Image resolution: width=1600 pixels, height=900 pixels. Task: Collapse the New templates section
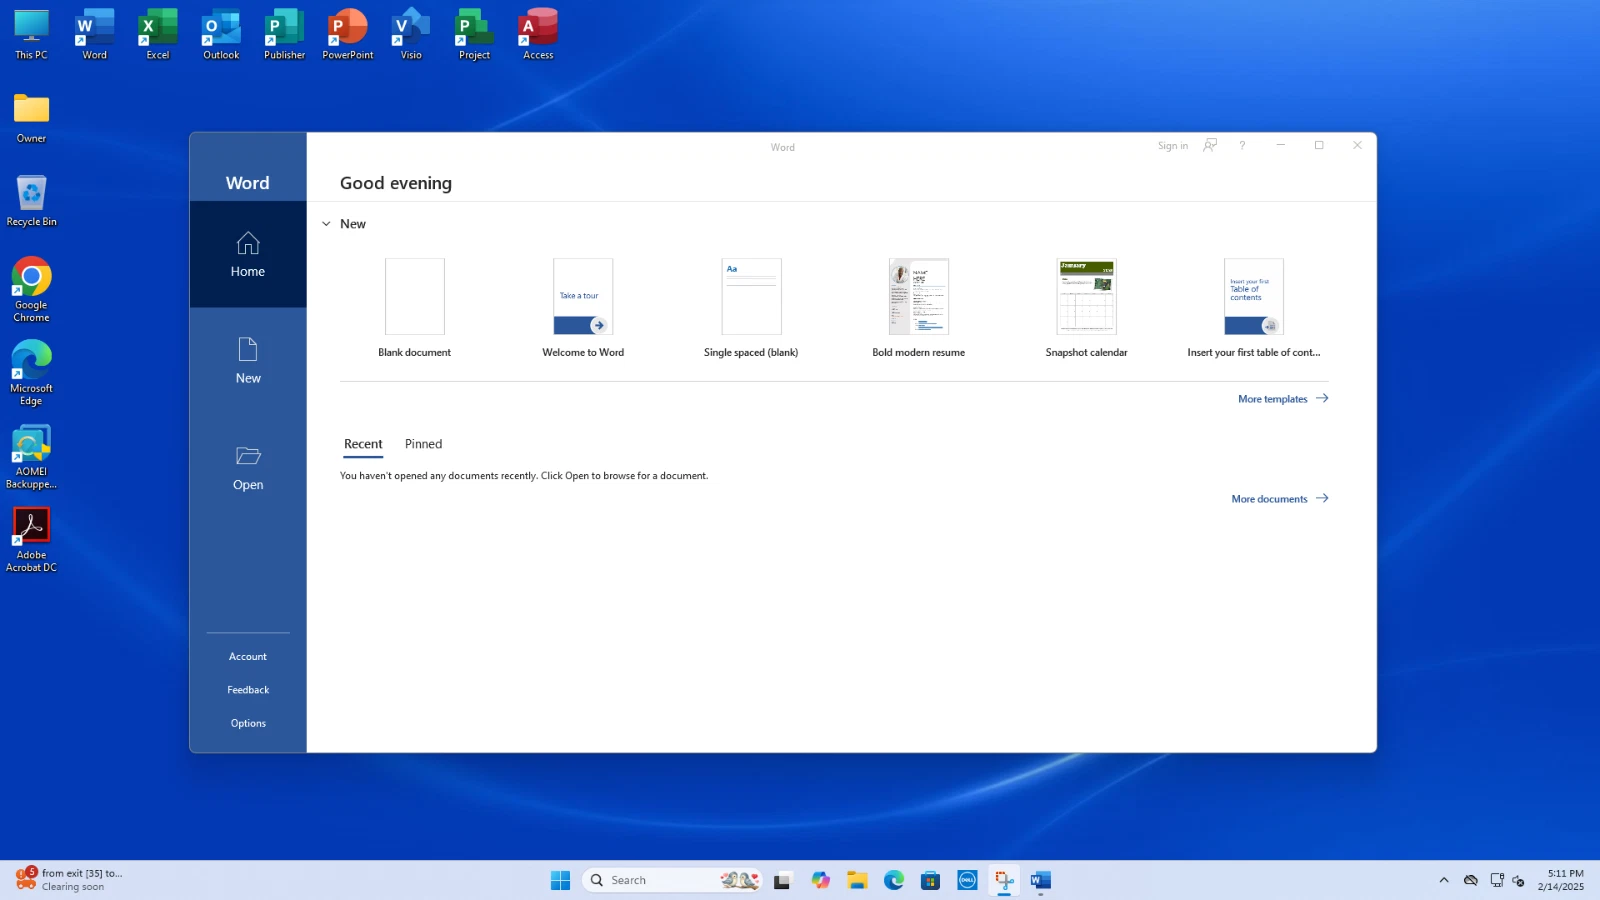(326, 224)
